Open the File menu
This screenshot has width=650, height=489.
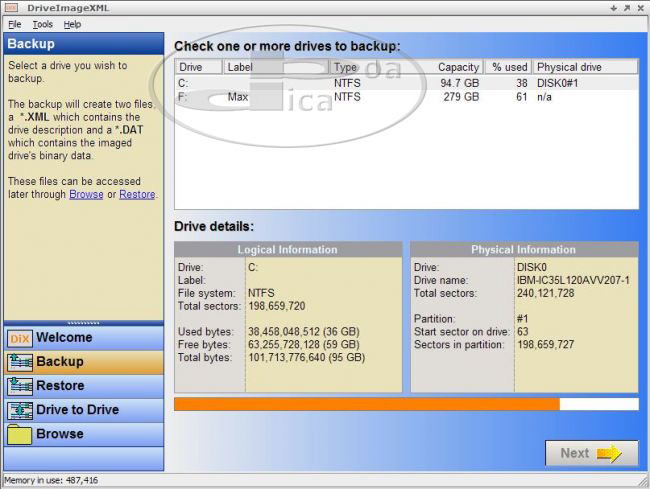(14, 24)
